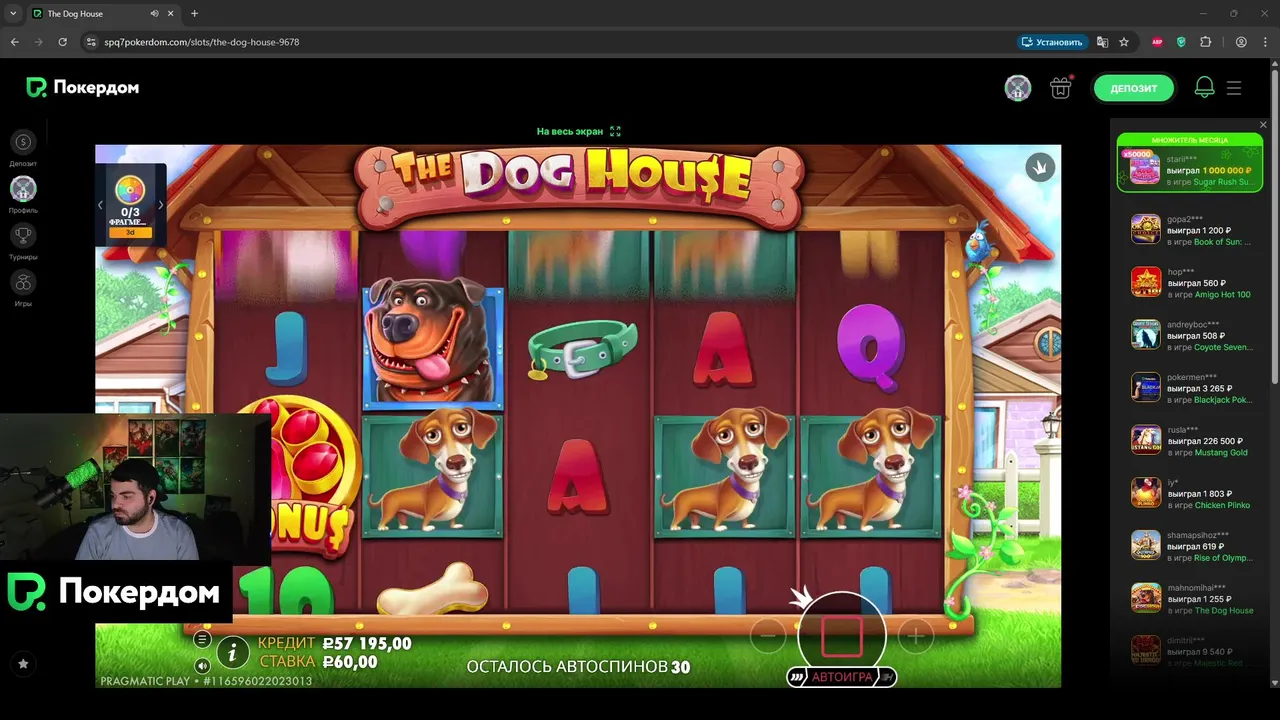The image size is (1280, 720).
Task: Open Coyote Seven game link
Action: click(1223, 347)
